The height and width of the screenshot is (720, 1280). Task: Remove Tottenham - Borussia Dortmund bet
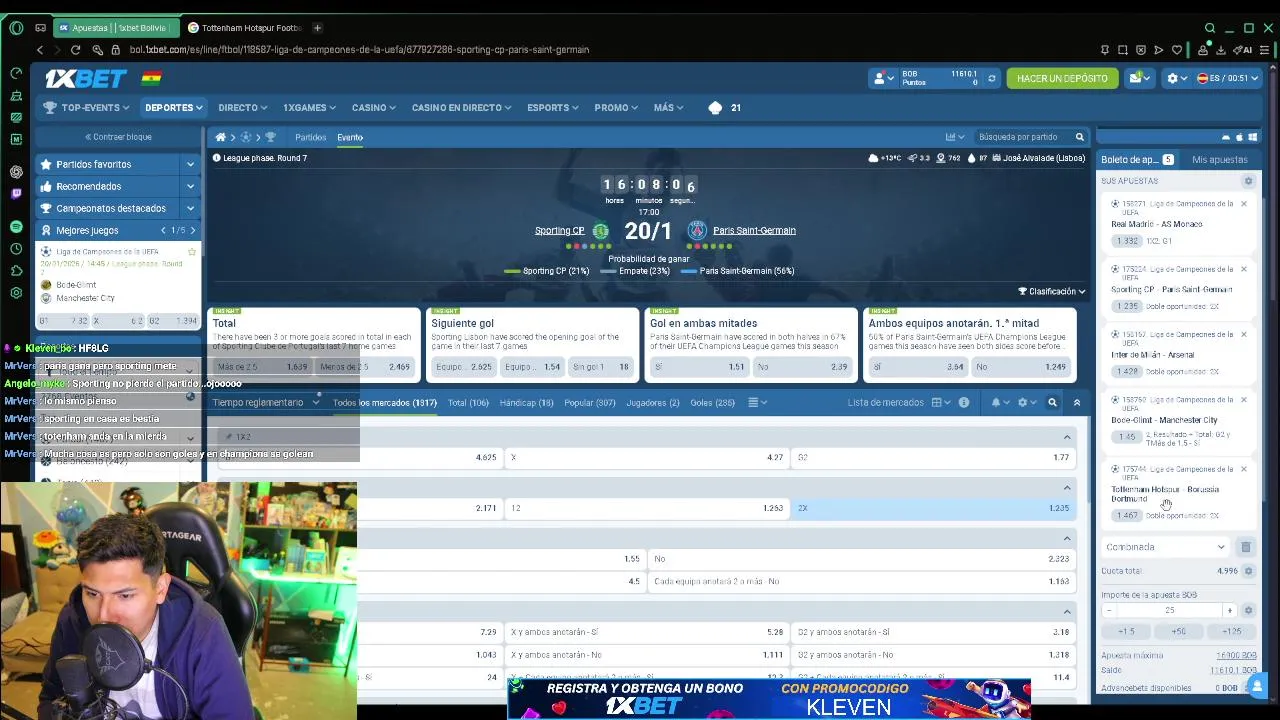click(1244, 469)
